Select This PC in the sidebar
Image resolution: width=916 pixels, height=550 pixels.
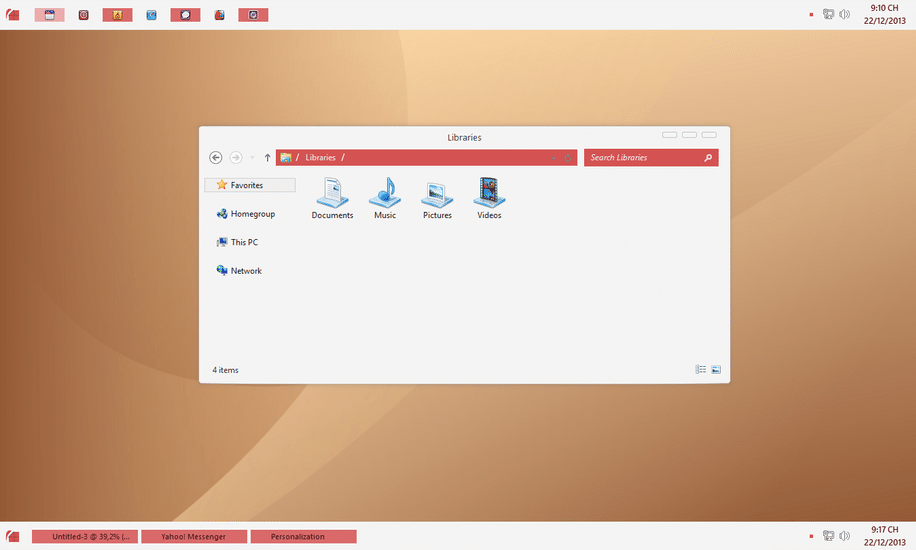point(244,242)
